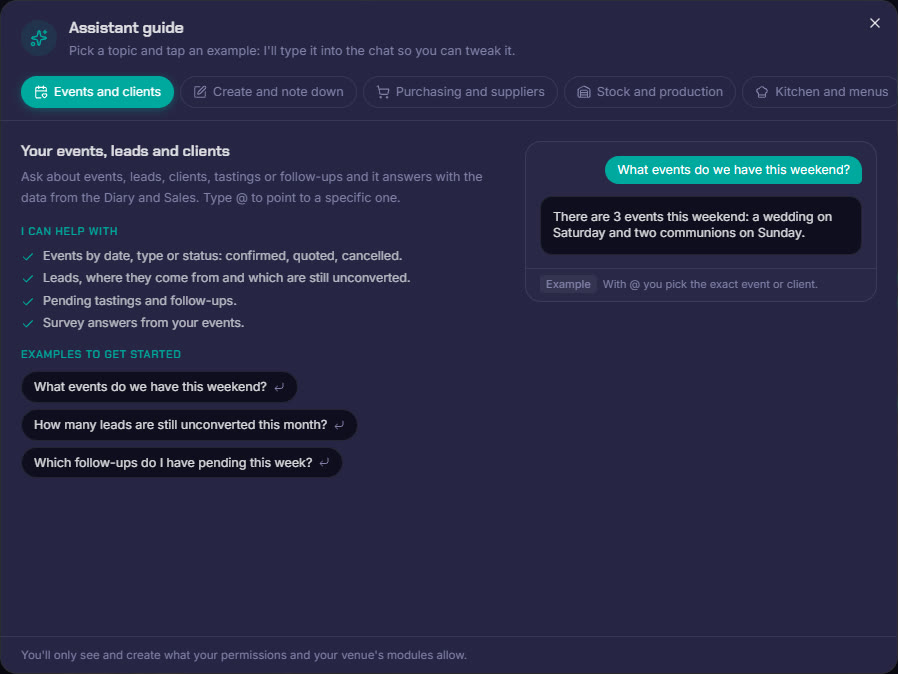Click checkmark beside 'Survey answers from your events'

[27, 324]
